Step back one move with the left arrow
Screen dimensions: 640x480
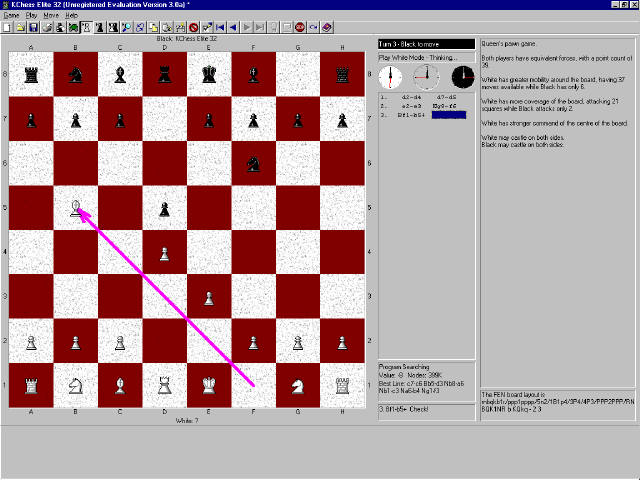[232, 27]
